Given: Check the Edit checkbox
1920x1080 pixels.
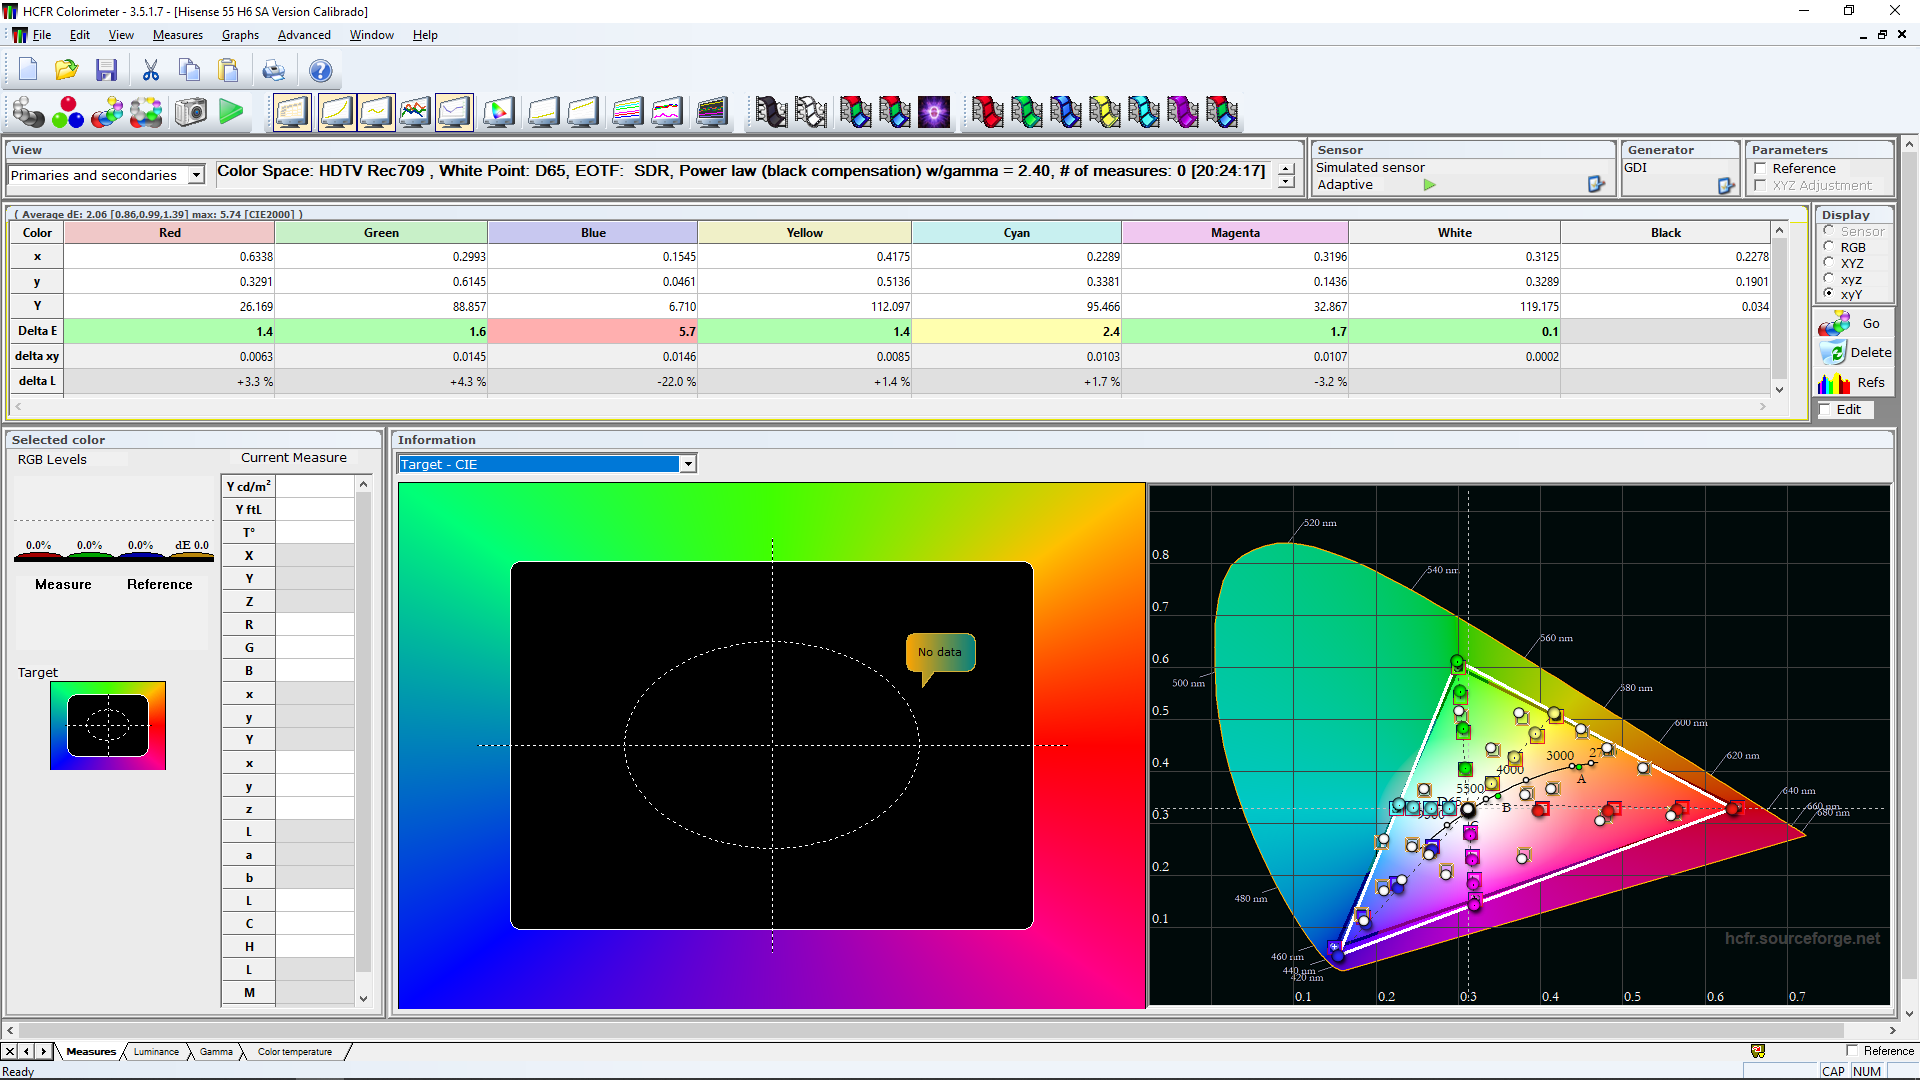Looking at the screenshot, I should tap(1825, 409).
